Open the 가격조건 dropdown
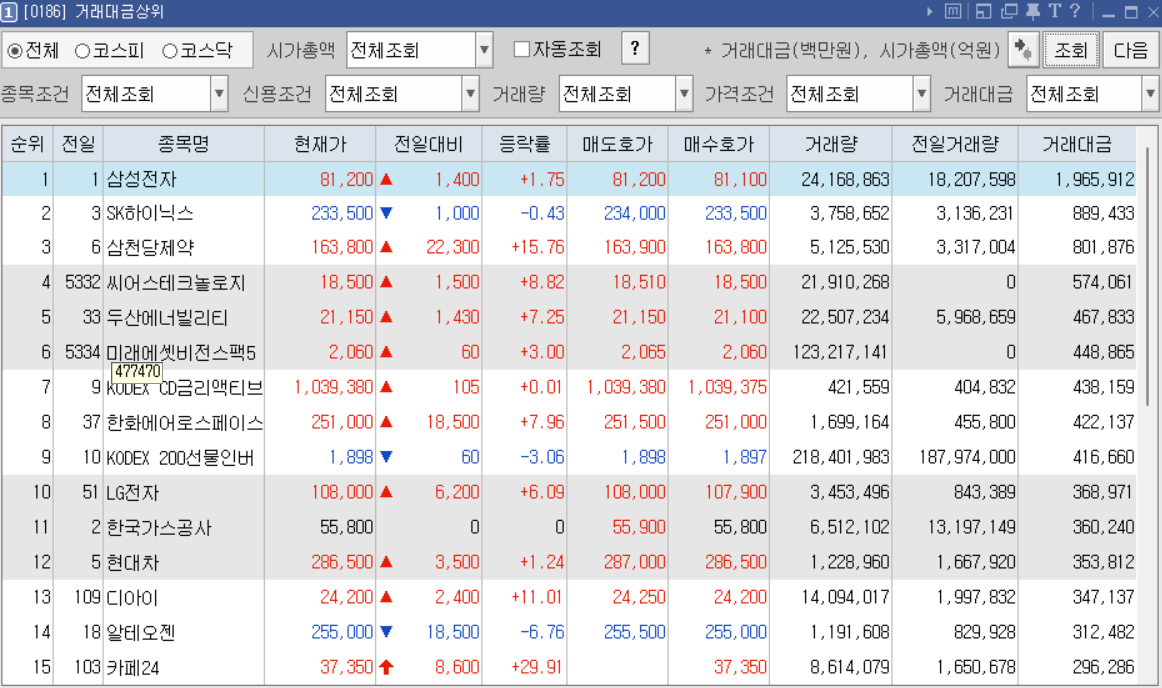Image resolution: width=1162 pixels, height=688 pixels. [x=921, y=94]
